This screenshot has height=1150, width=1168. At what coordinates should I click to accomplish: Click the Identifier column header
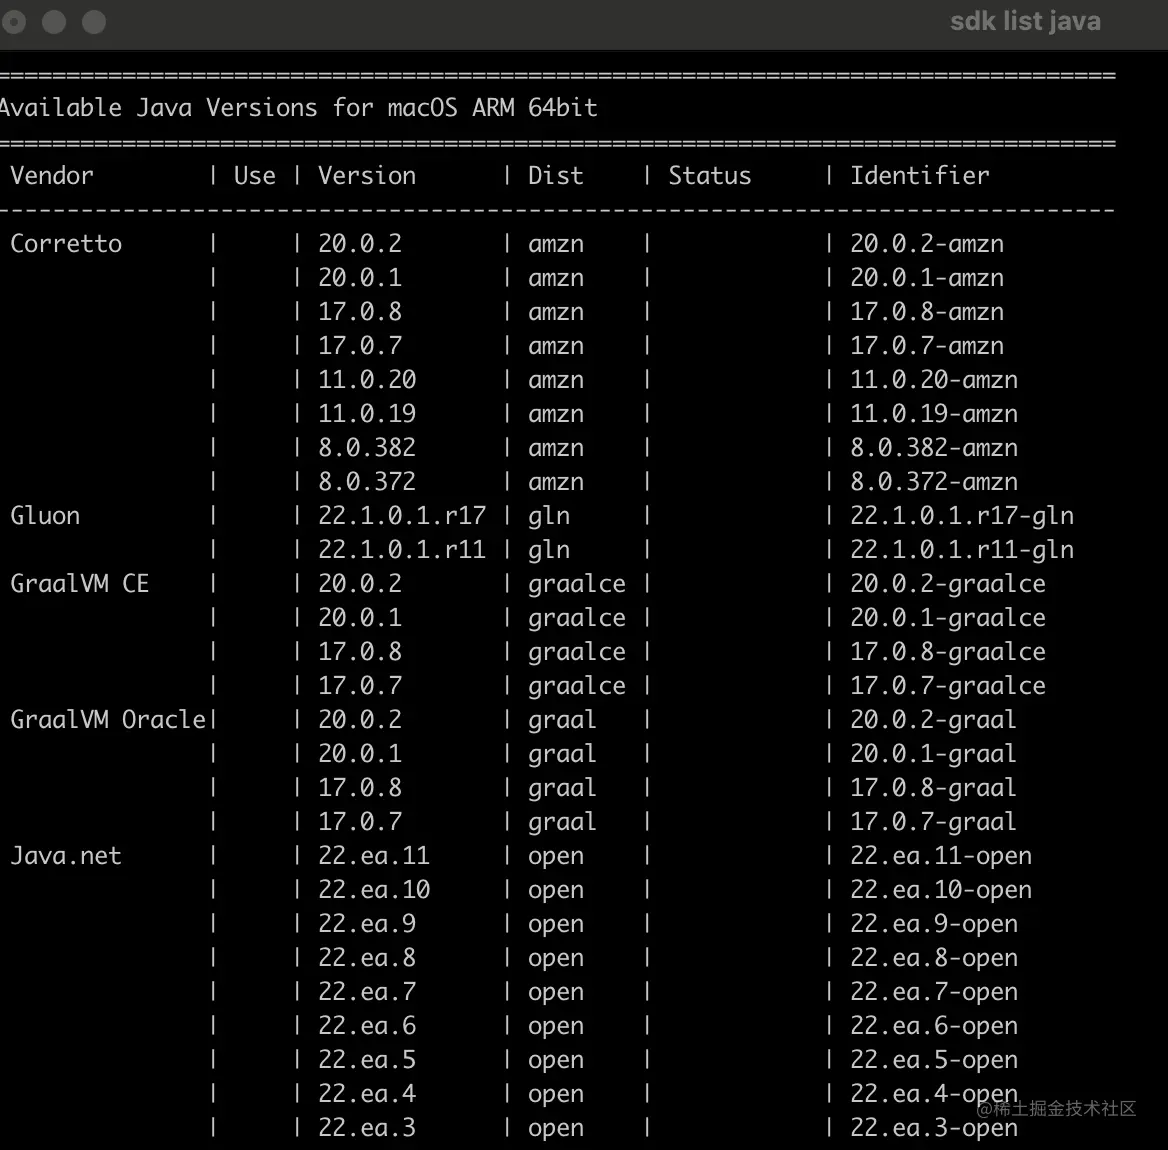click(919, 176)
